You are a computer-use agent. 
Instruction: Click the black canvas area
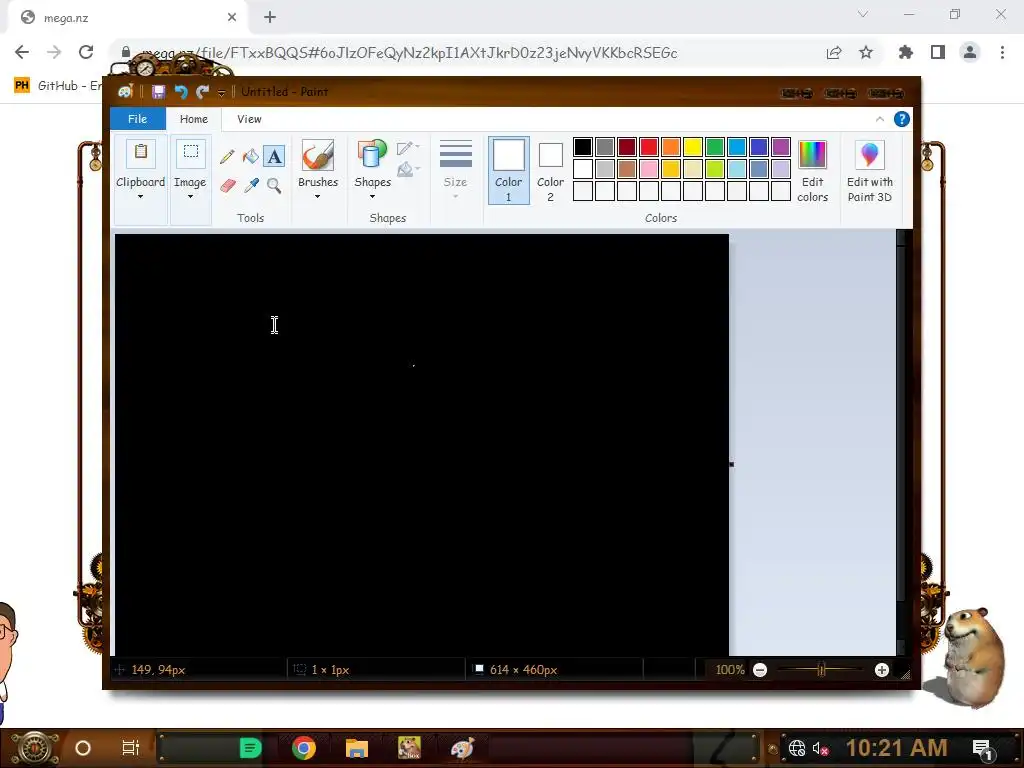tap(422, 444)
